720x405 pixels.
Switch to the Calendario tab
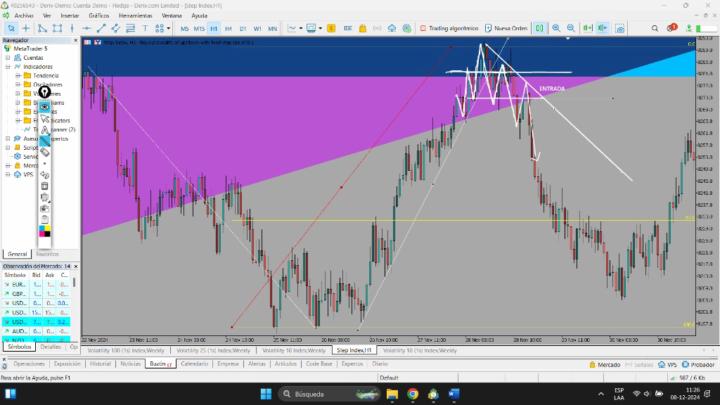click(x=195, y=364)
